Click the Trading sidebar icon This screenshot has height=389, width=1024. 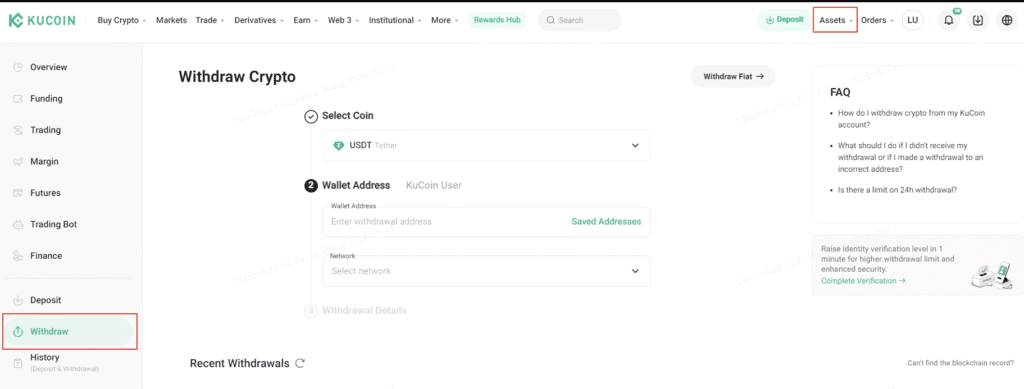pos(18,130)
